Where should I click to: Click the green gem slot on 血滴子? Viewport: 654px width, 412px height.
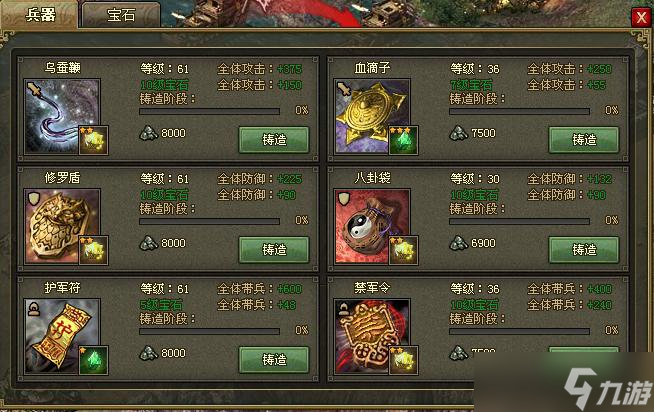coord(403,140)
